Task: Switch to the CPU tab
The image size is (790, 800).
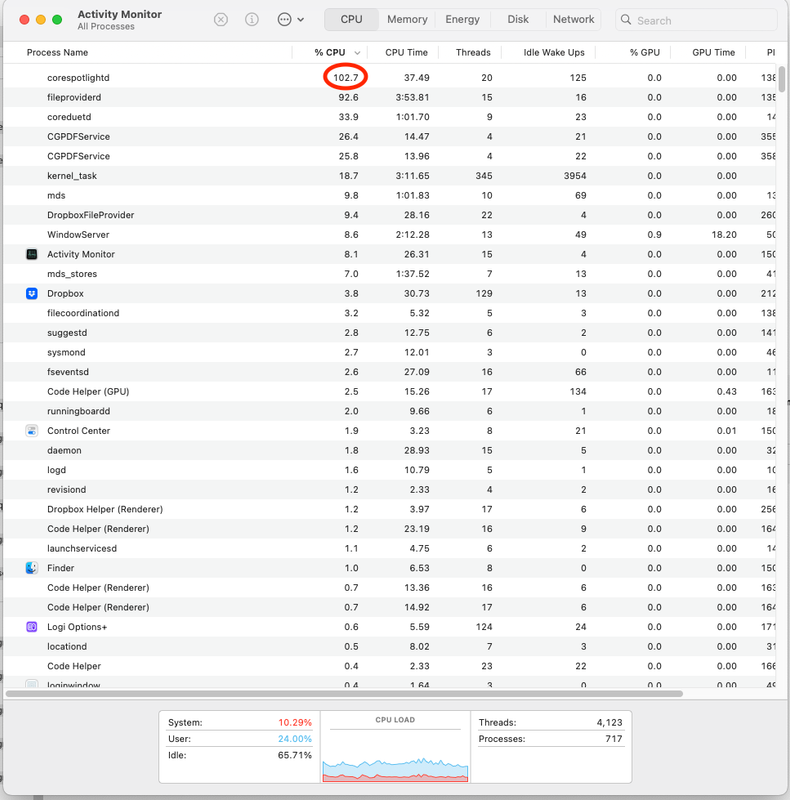Action: tap(351, 19)
